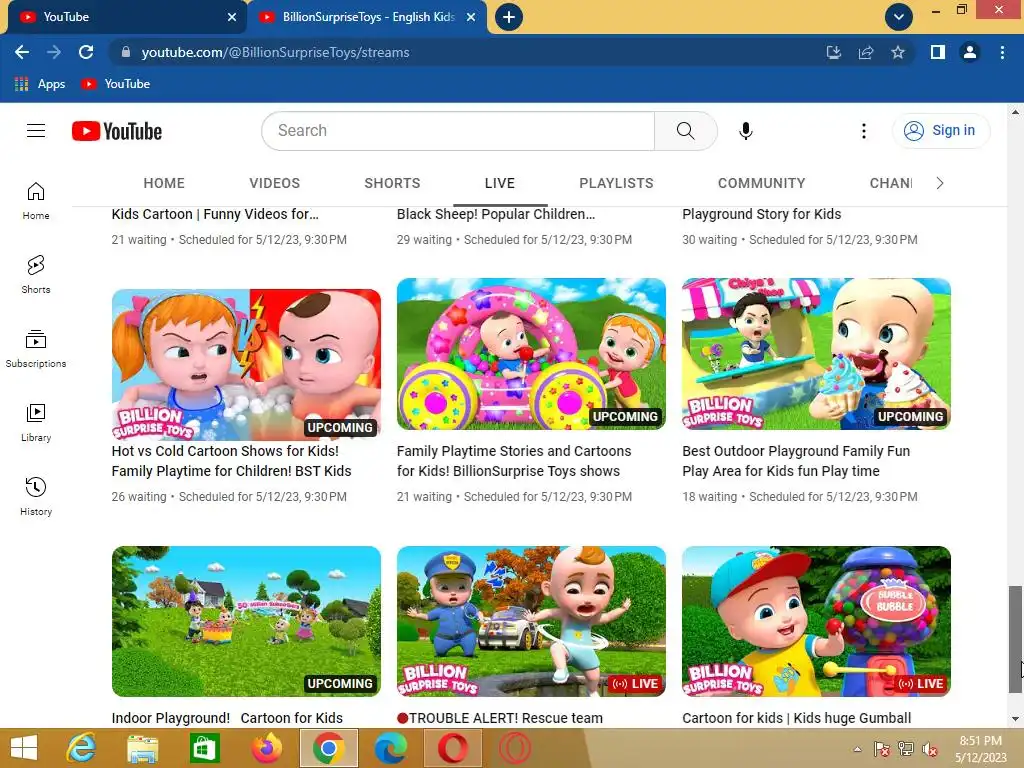Image resolution: width=1024 pixels, height=768 pixels.
Task: Reload the current page
Action: pyautogui.click(x=86, y=52)
